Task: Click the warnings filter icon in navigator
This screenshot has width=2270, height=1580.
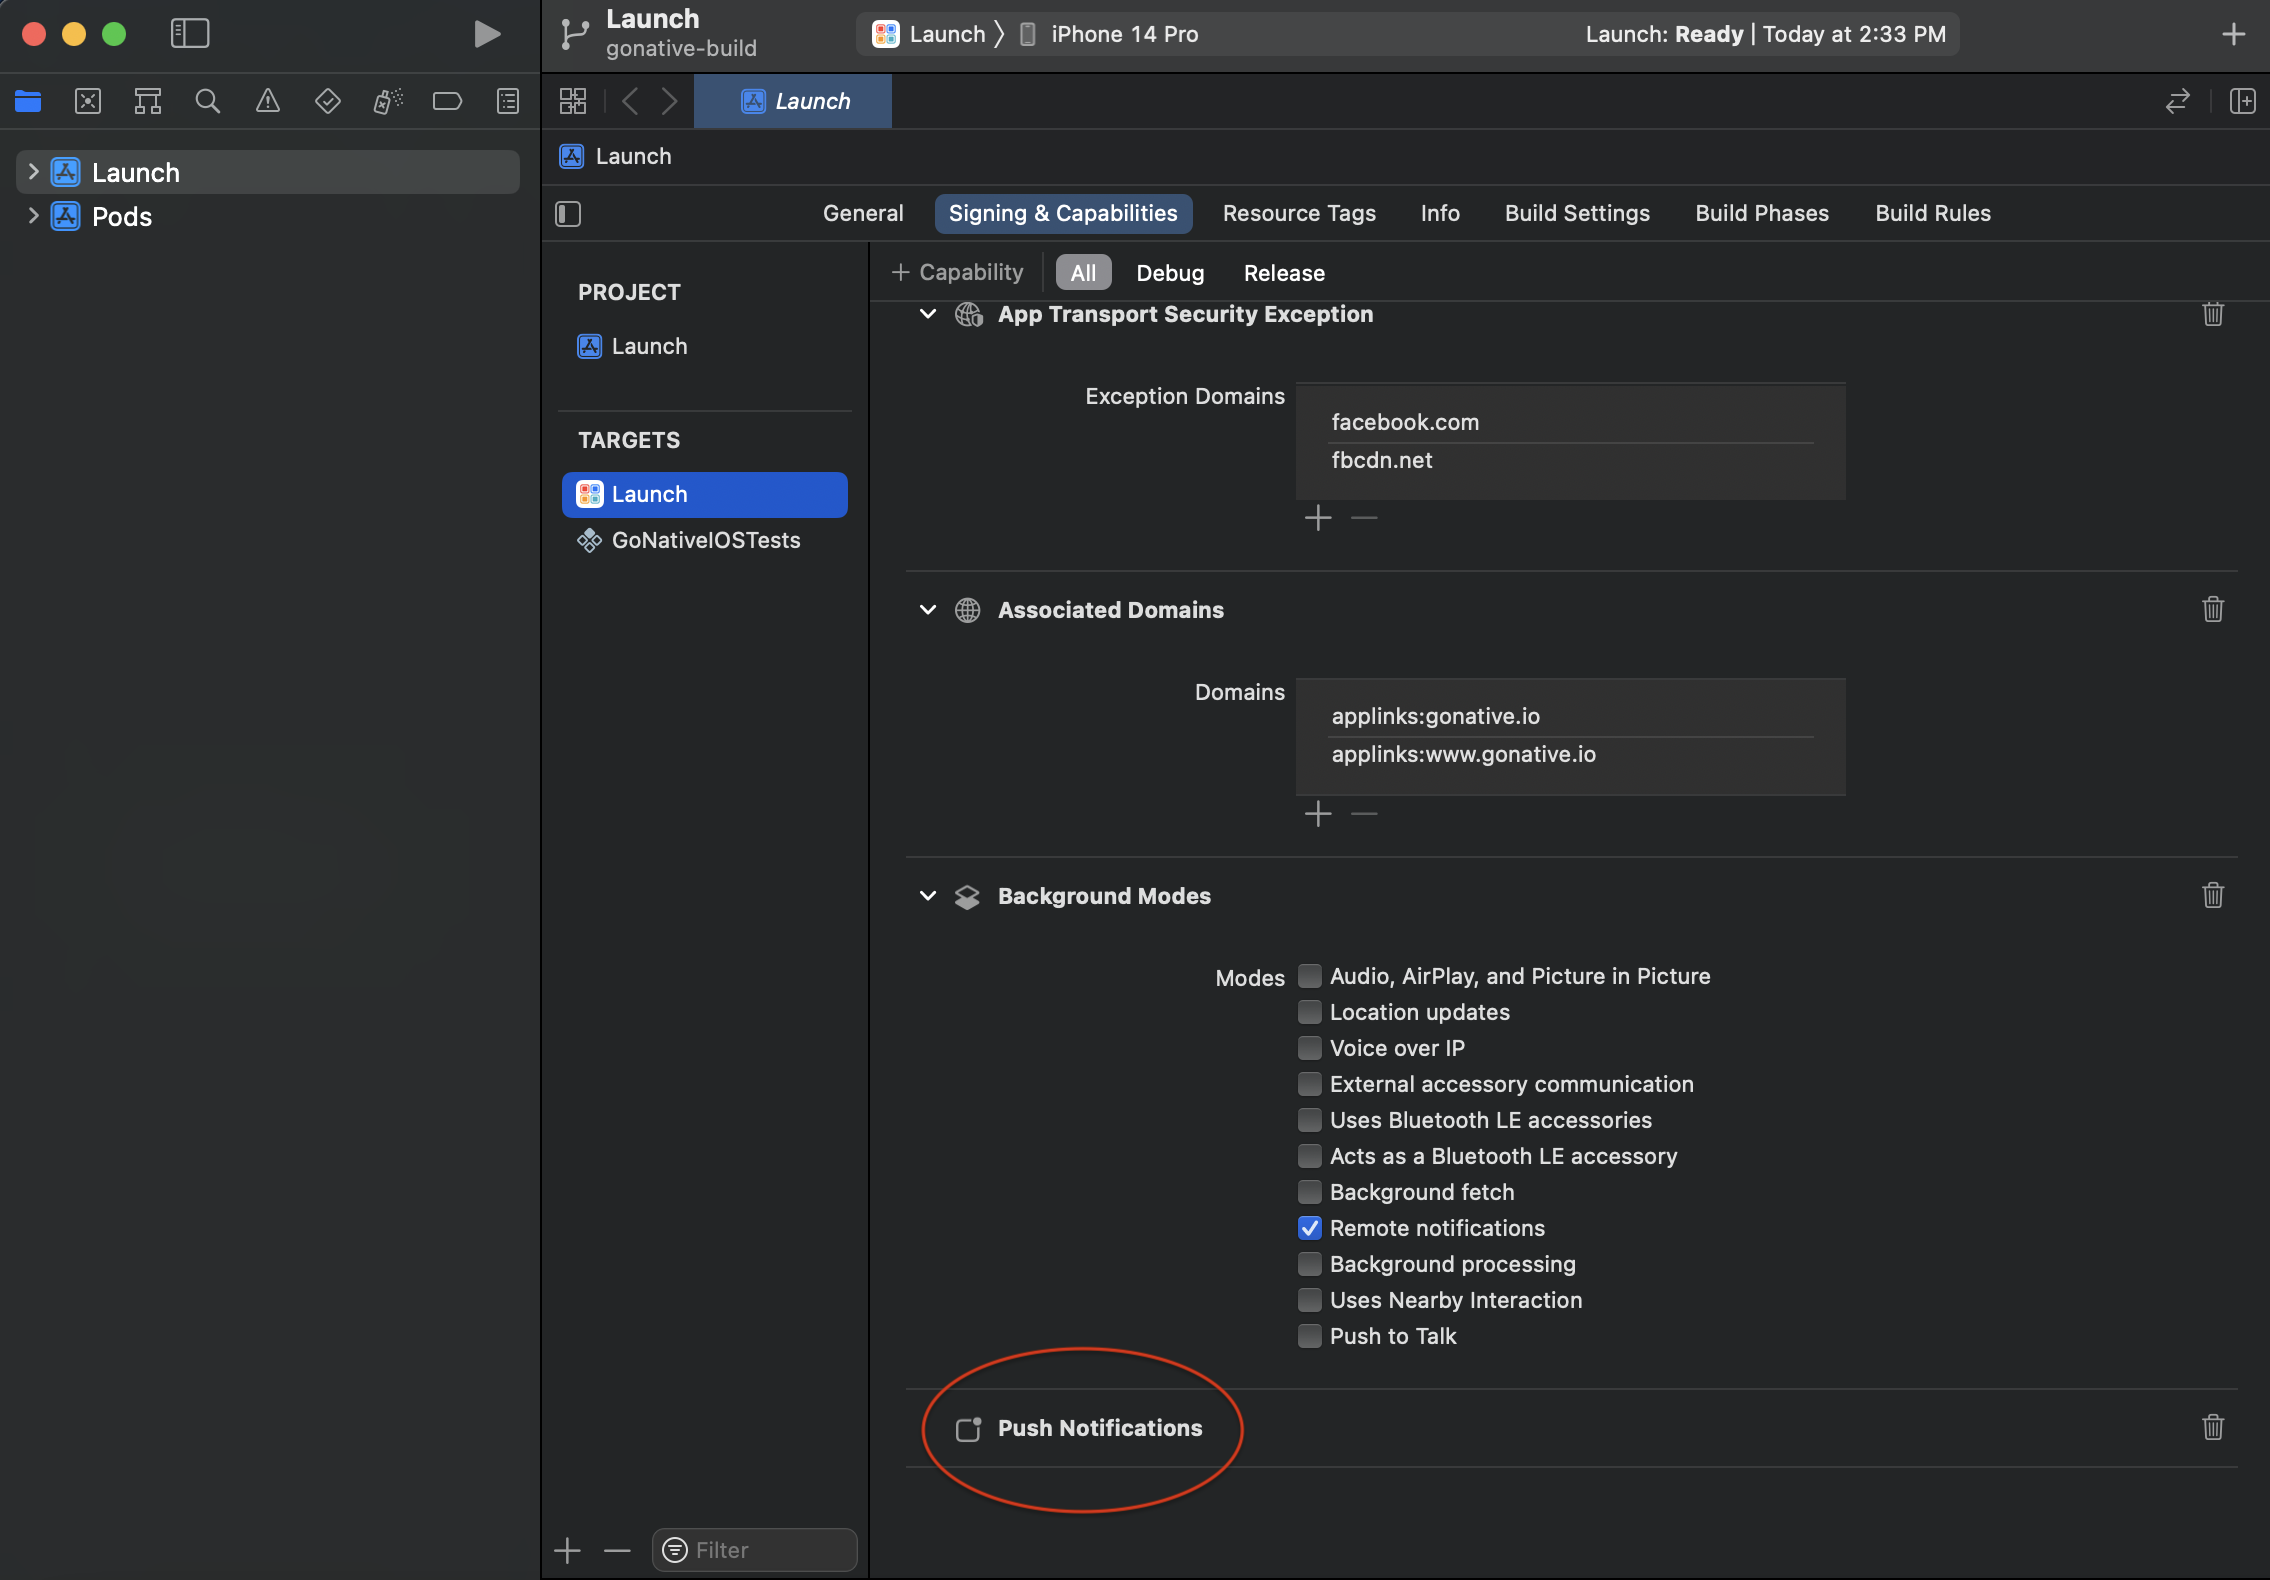Action: pos(266,100)
